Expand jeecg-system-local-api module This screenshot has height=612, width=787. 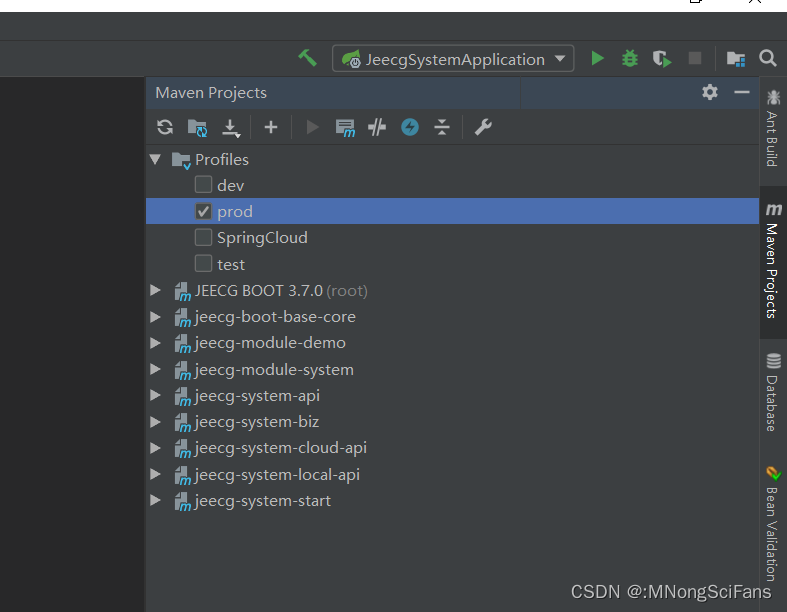click(x=156, y=474)
